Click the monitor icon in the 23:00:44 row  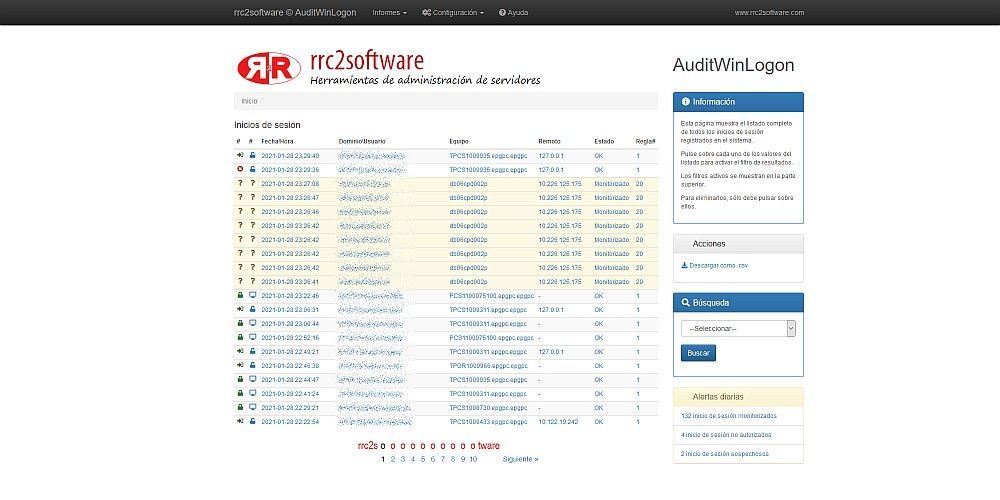[253, 323]
